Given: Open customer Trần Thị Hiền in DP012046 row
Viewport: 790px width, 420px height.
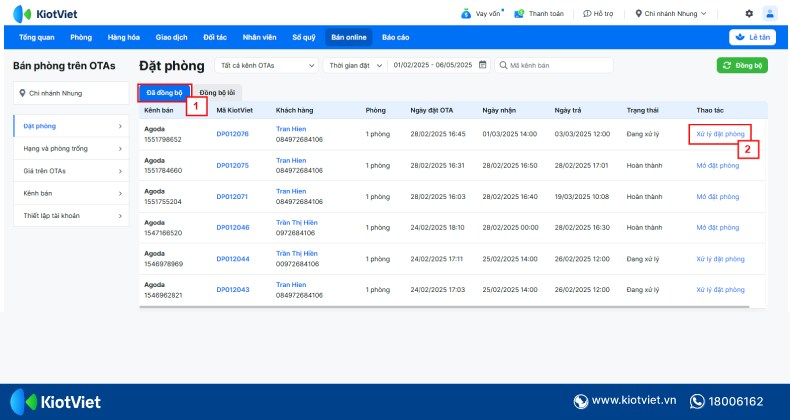Looking at the screenshot, I should point(296,223).
